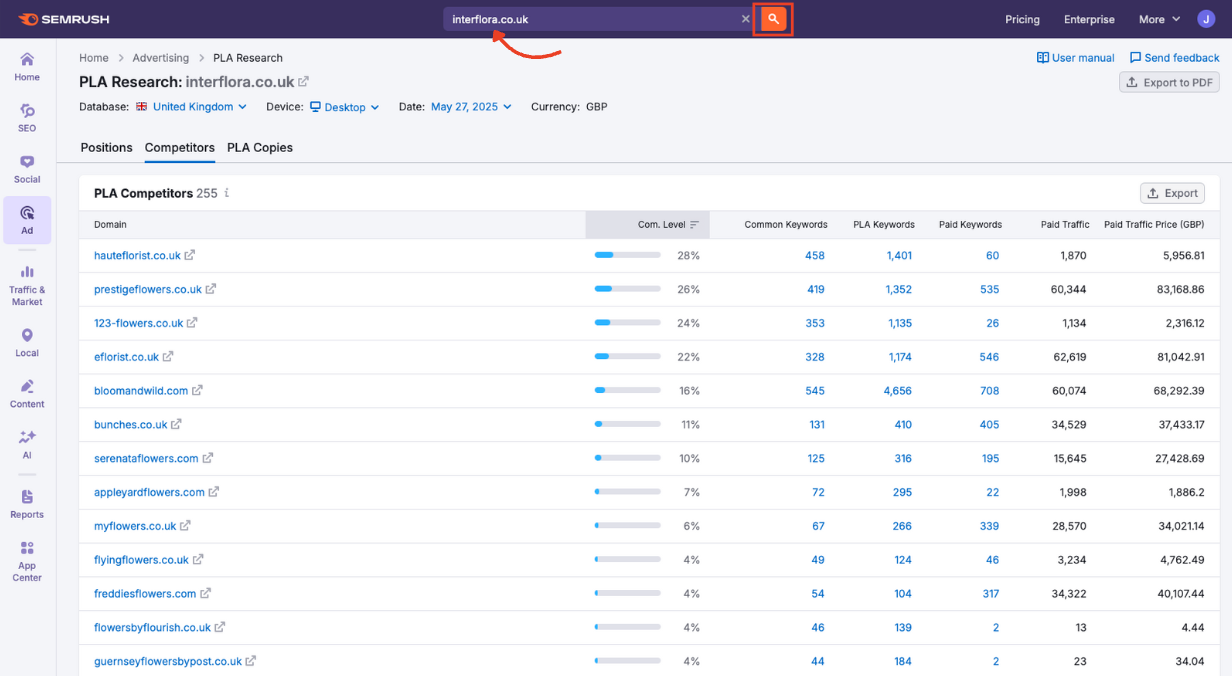1232x676 pixels.
Task: Expand the Device dropdown showing Desktop
Action: click(x=344, y=107)
